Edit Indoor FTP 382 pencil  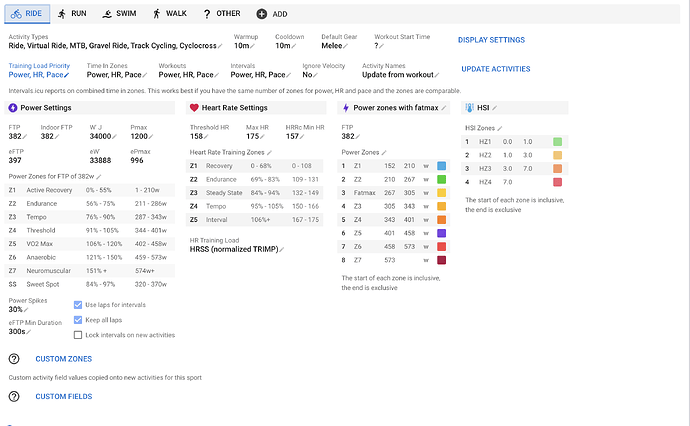[57, 137]
